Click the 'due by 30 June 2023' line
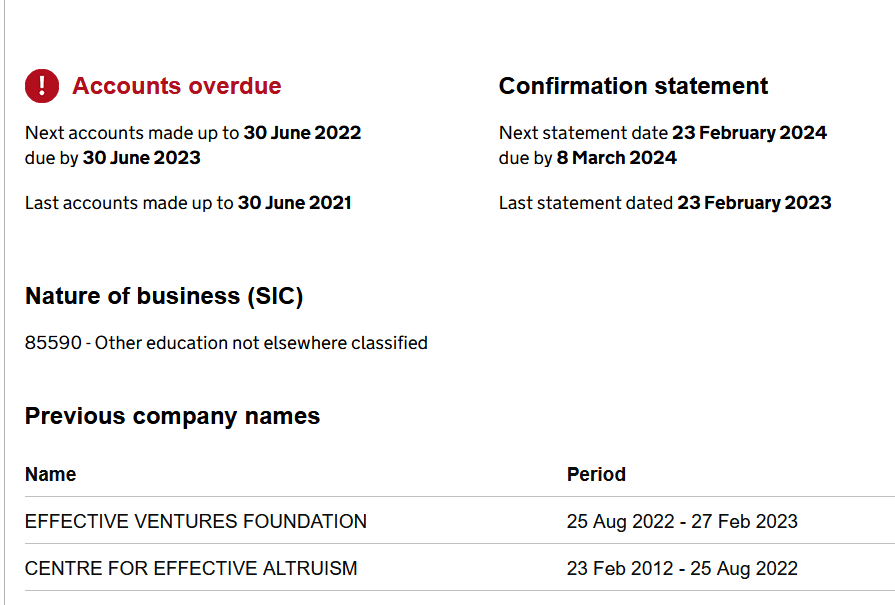Image resolution: width=895 pixels, height=605 pixels. coord(113,158)
